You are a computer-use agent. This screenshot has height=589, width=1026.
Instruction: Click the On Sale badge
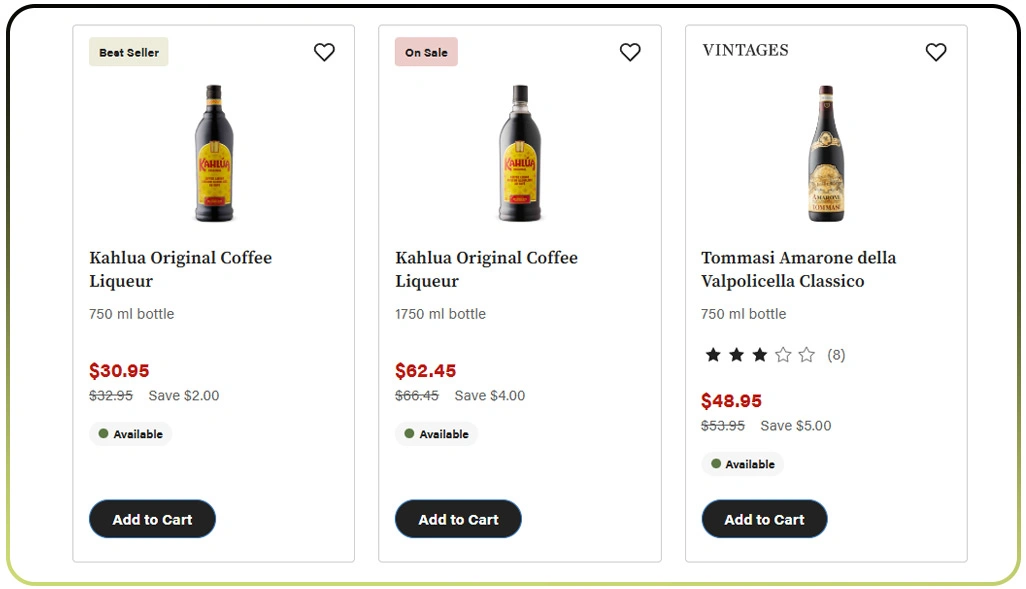(426, 52)
